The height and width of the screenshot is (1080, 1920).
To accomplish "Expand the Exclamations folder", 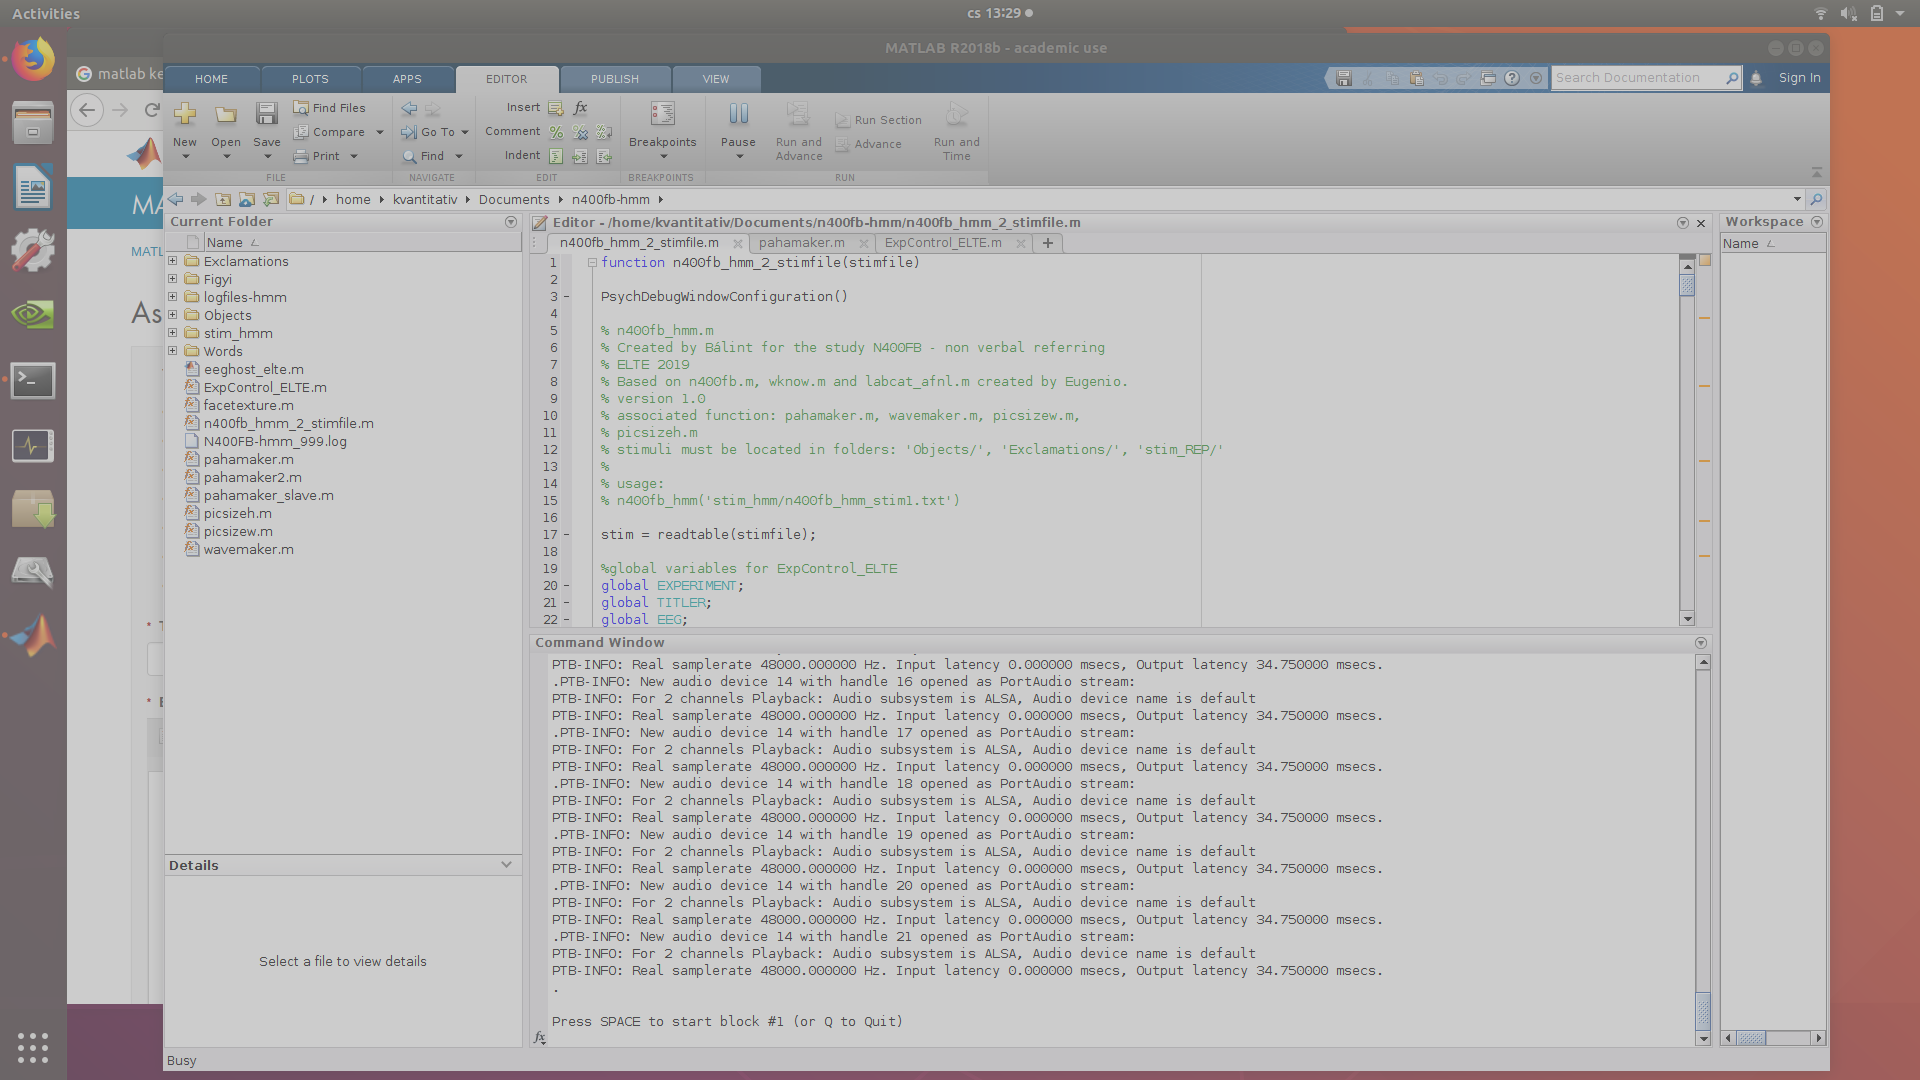I will click(x=173, y=261).
